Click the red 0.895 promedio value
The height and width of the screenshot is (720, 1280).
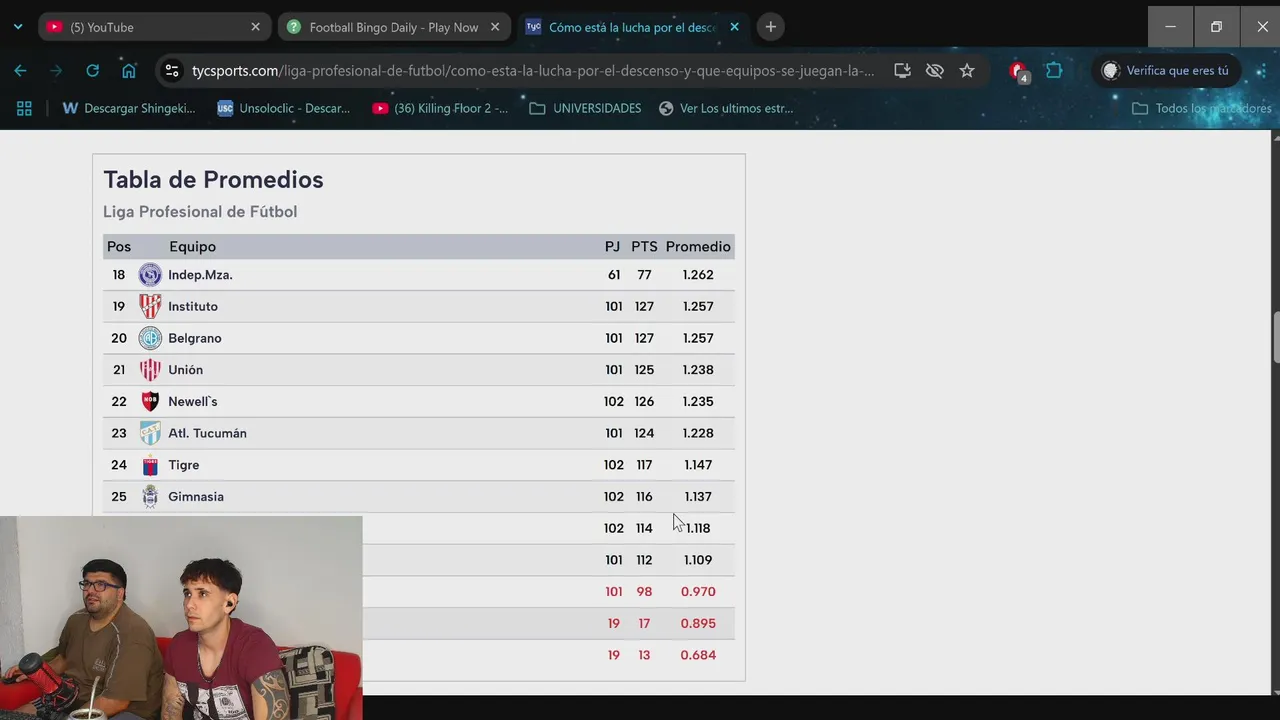coord(698,623)
